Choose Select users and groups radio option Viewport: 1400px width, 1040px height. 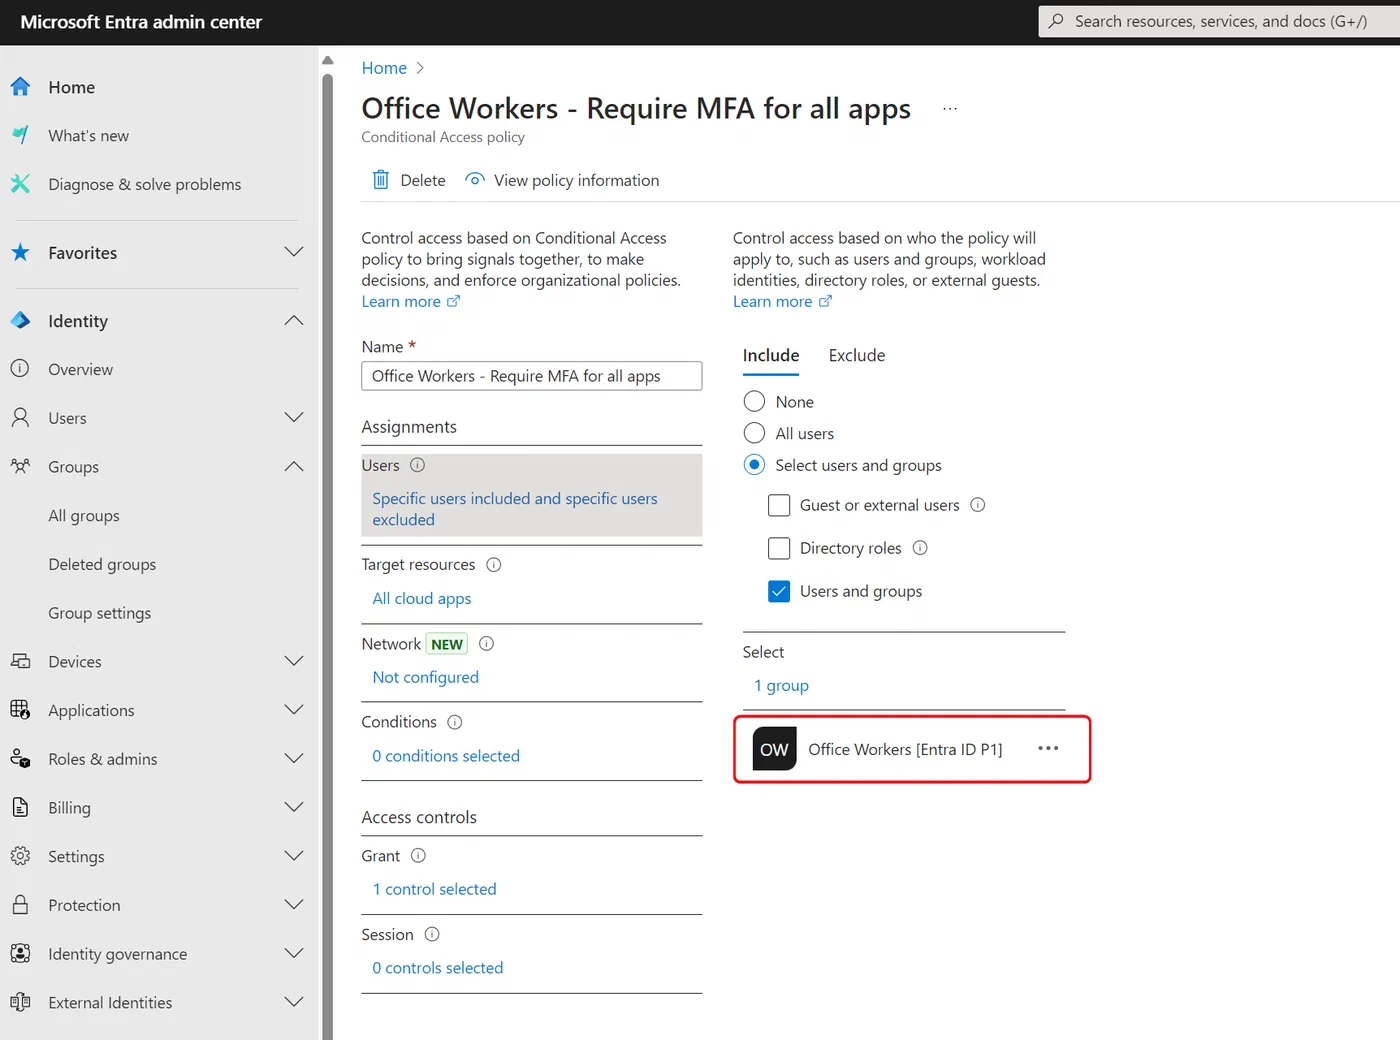point(755,465)
